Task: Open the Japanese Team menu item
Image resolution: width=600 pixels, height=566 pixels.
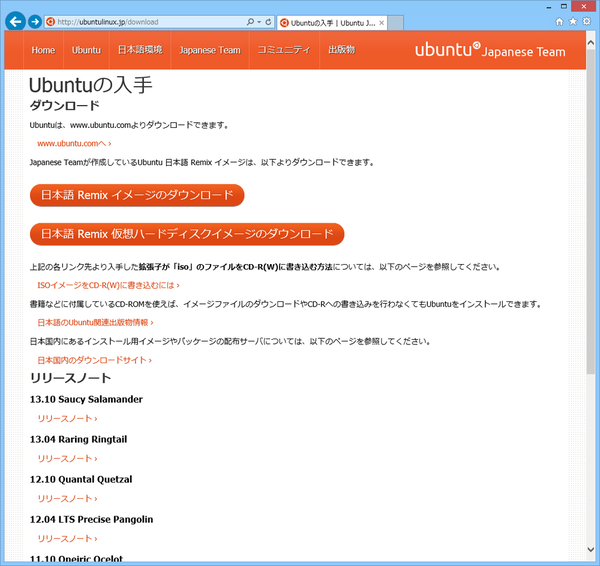Action: tap(210, 50)
